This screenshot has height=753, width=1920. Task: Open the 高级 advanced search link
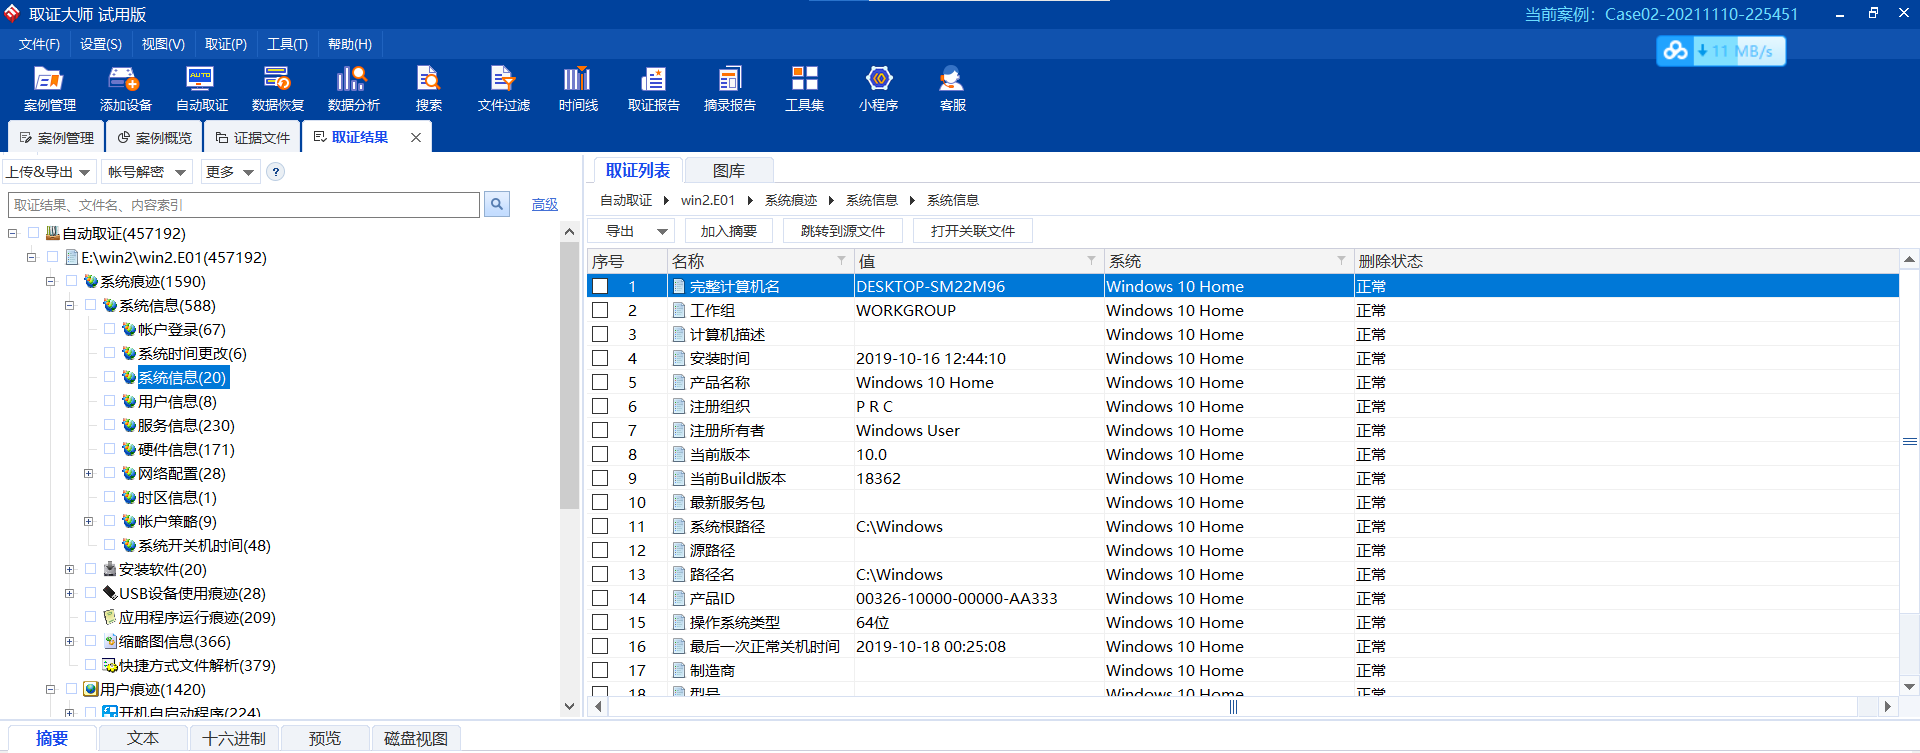click(545, 204)
